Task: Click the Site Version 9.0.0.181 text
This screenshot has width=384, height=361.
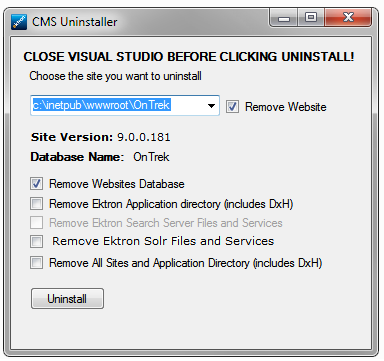Action: click(x=101, y=137)
